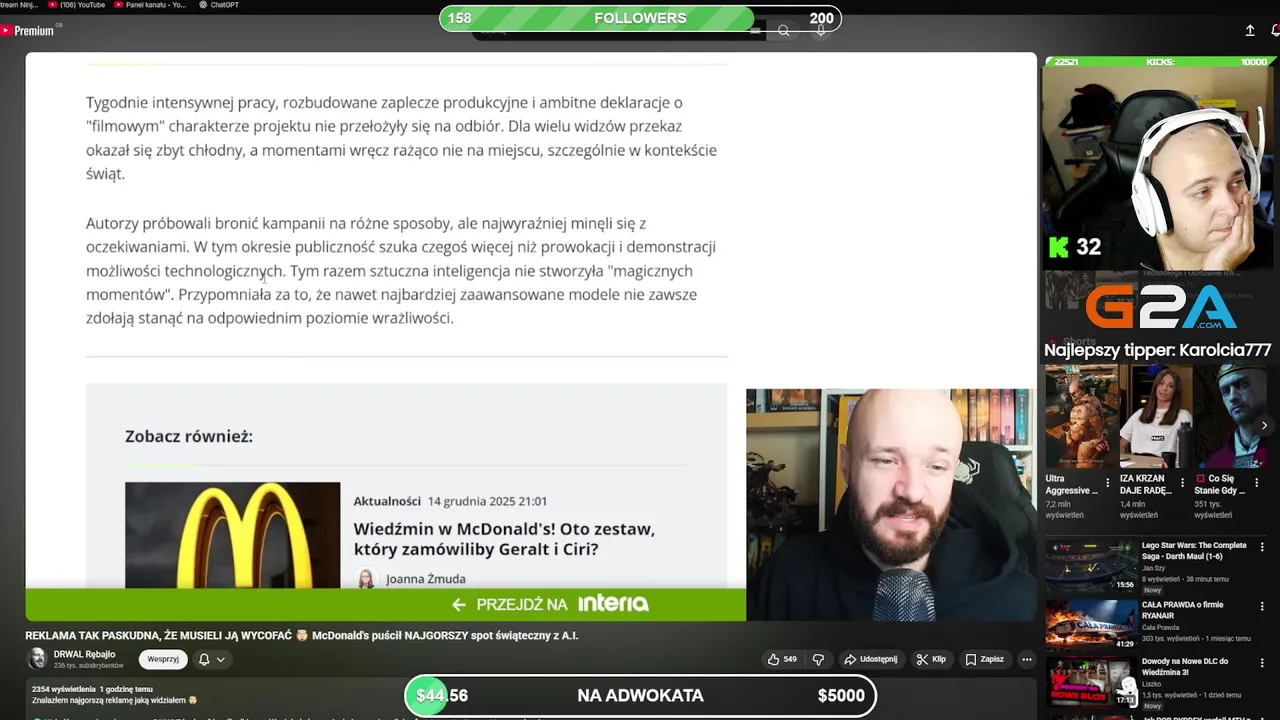Image resolution: width=1280 pixels, height=720 pixels.
Task: Open options menu for Wiedźmina DLC video
Action: point(1262,662)
